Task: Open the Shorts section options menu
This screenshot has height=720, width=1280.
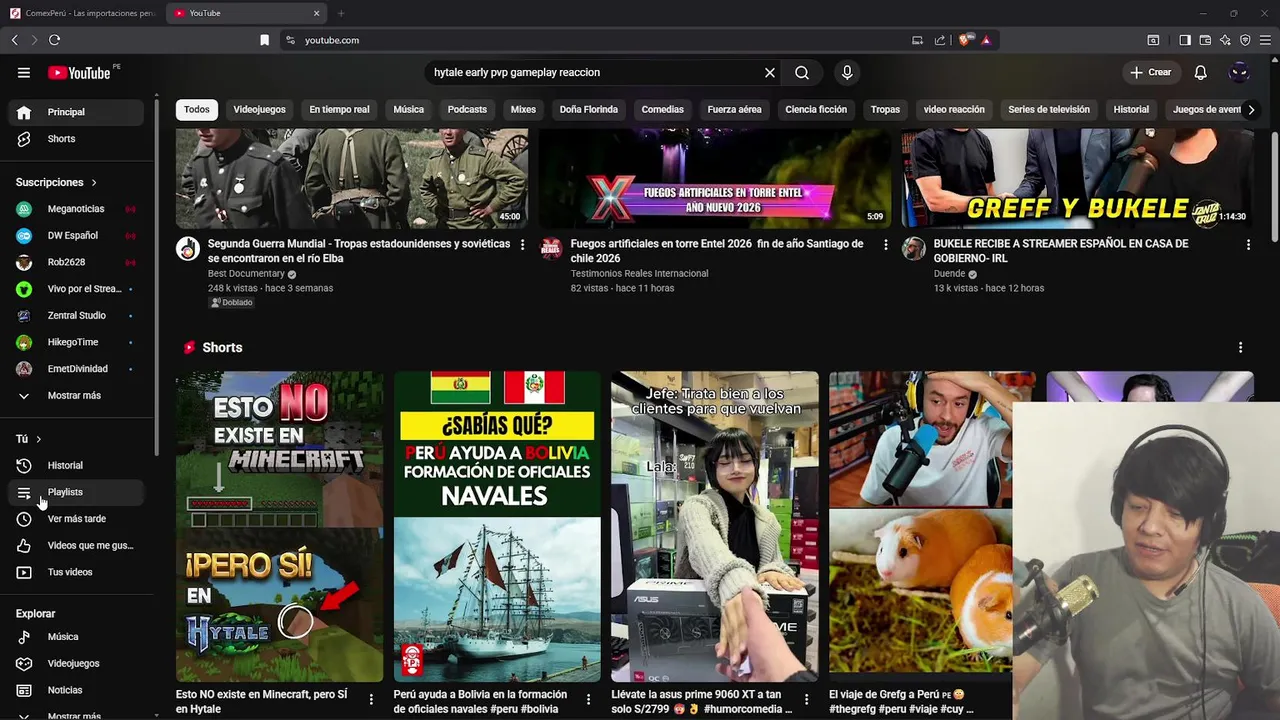Action: [1240, 347]
